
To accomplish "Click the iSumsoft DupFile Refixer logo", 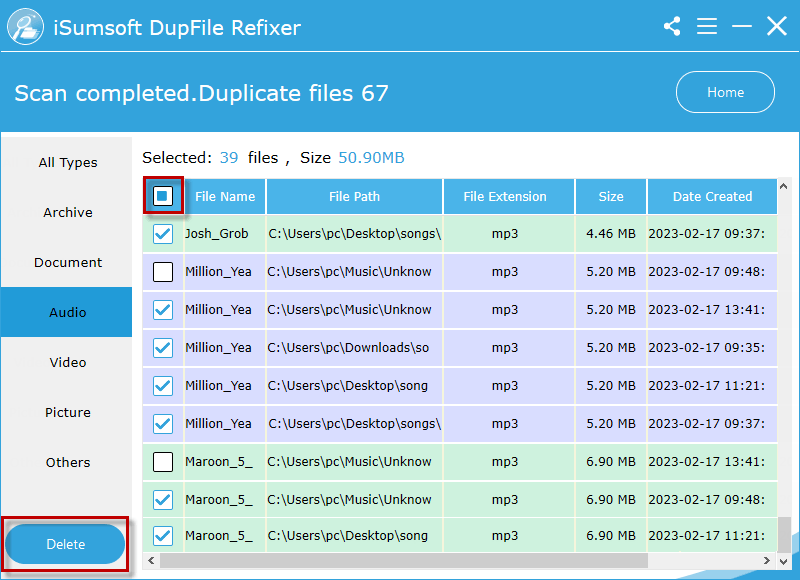I will click(x=25, y=27).
